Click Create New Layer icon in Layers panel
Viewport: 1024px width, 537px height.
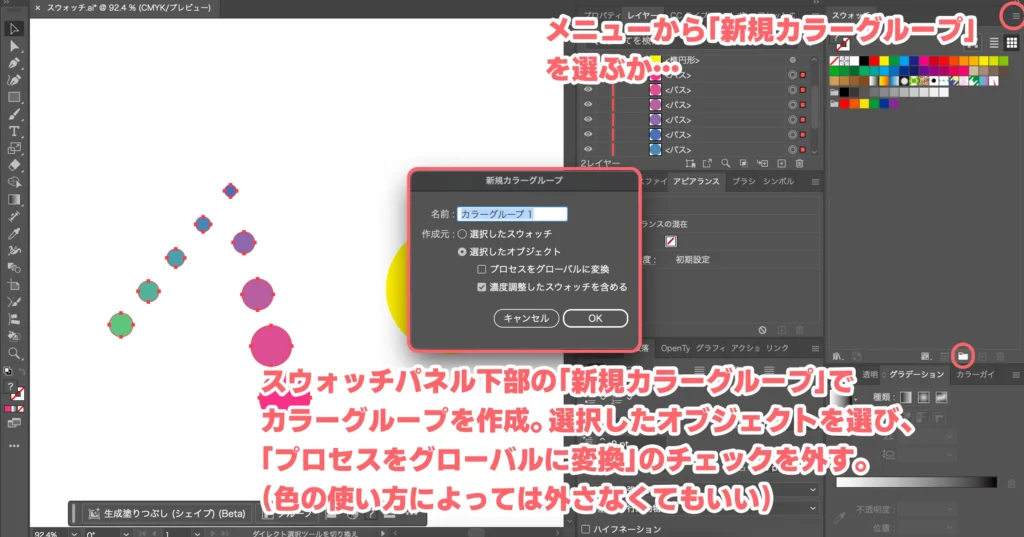tap(781, 163)
